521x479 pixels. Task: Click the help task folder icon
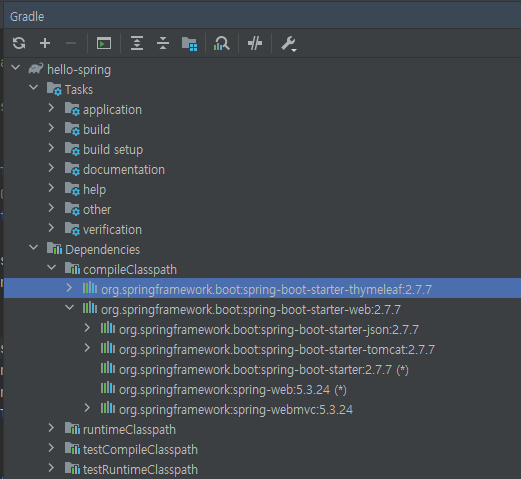point(72,189)
